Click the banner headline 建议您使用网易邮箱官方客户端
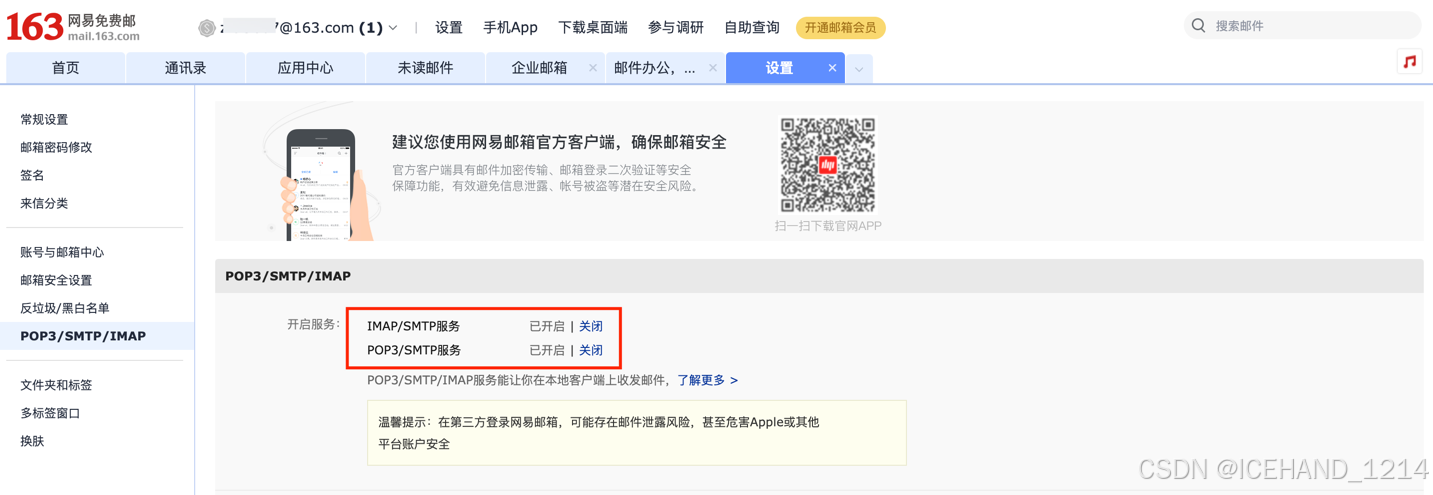This screenshot has height=495, width=1433. pyautogui.click(x=559, y=142)
